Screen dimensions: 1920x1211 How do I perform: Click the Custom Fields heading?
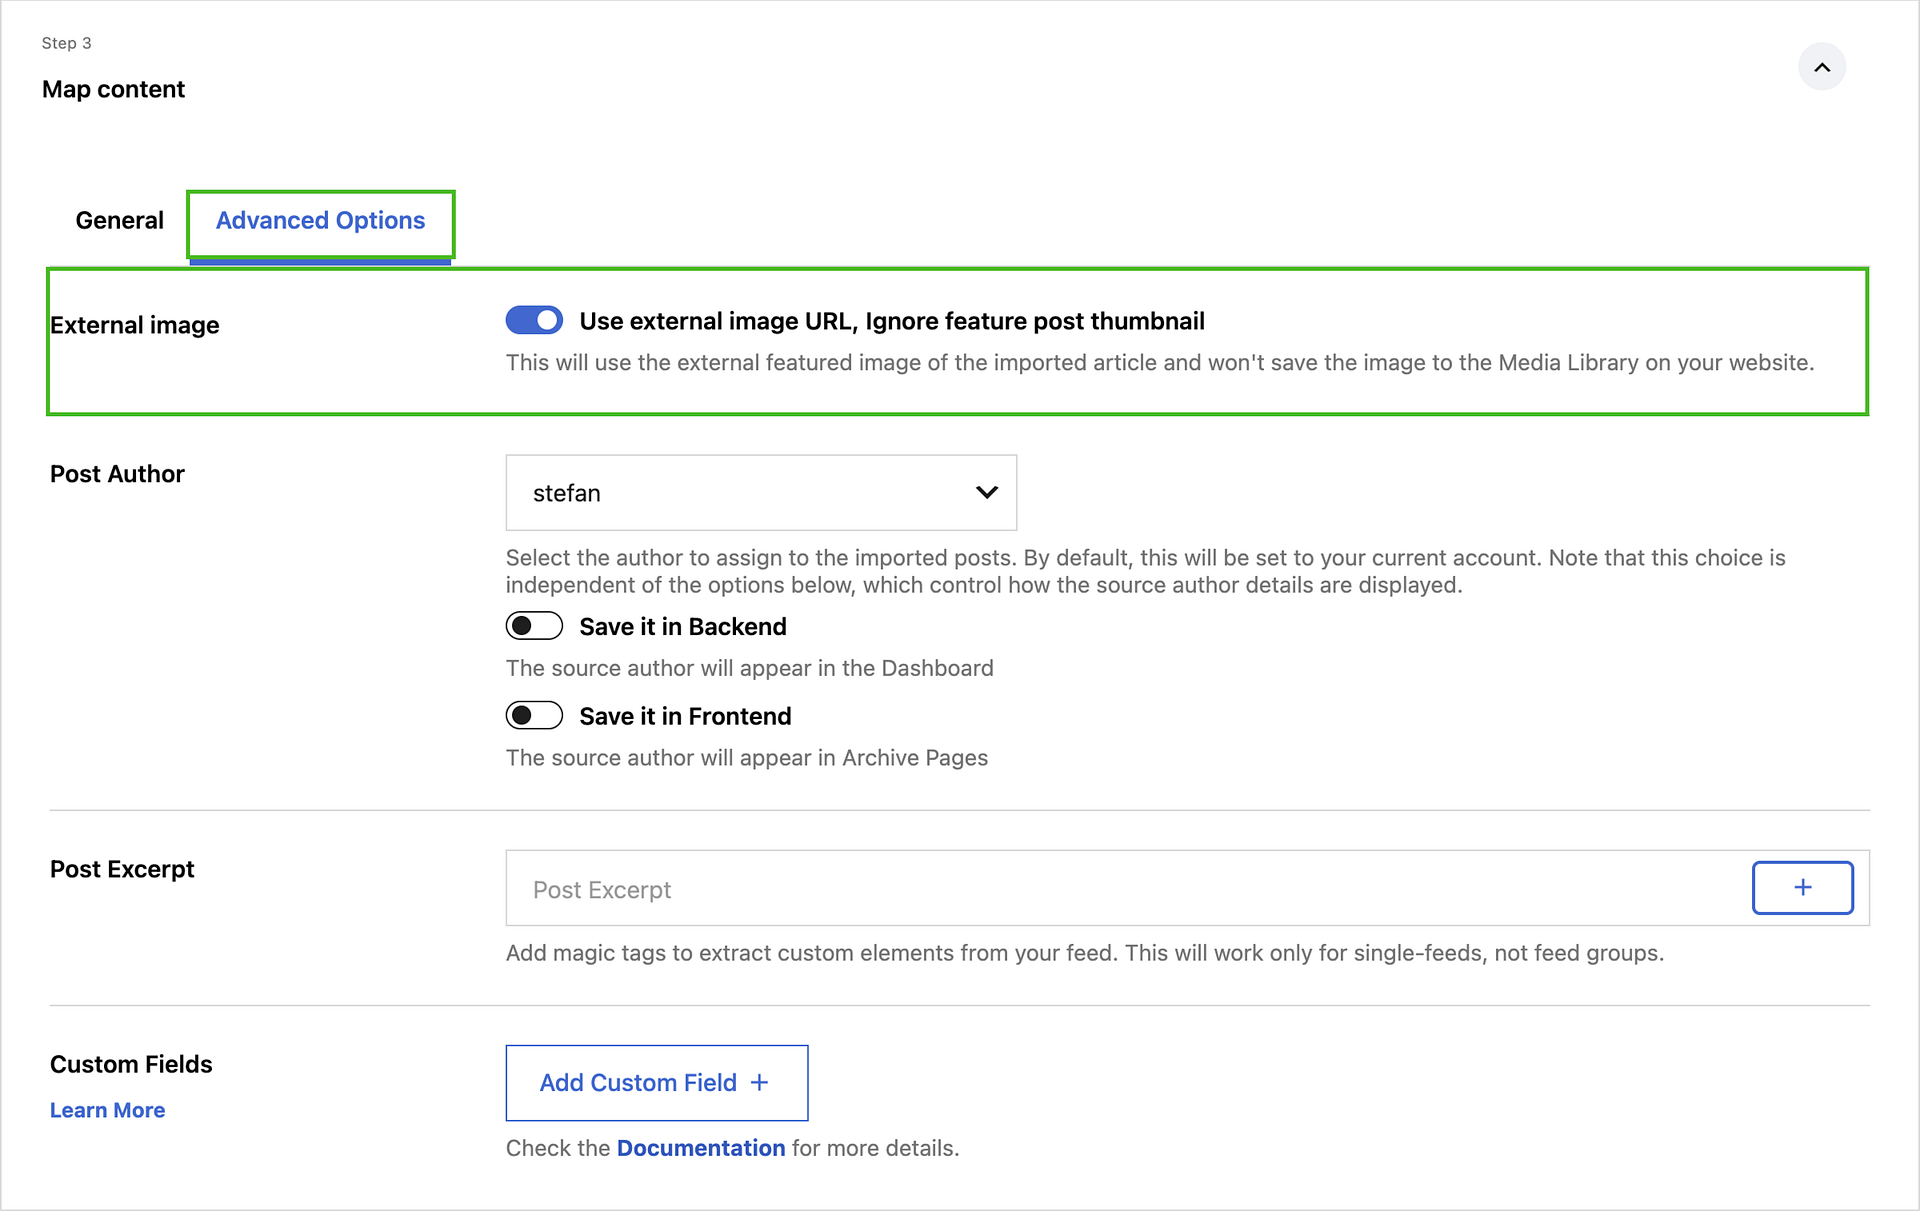pyautogui.click(x=131, y=1064)
